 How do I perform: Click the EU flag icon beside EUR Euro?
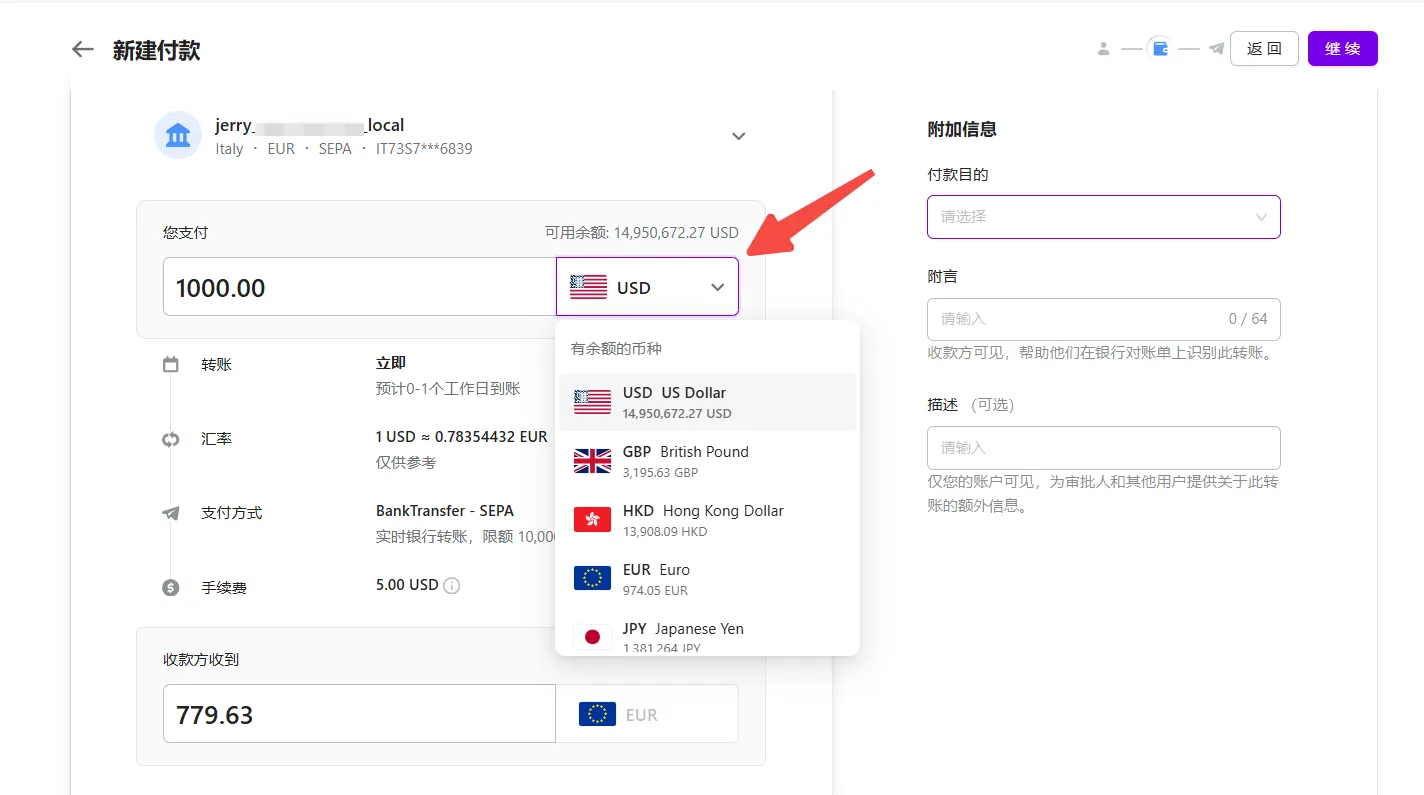[592, 579]
